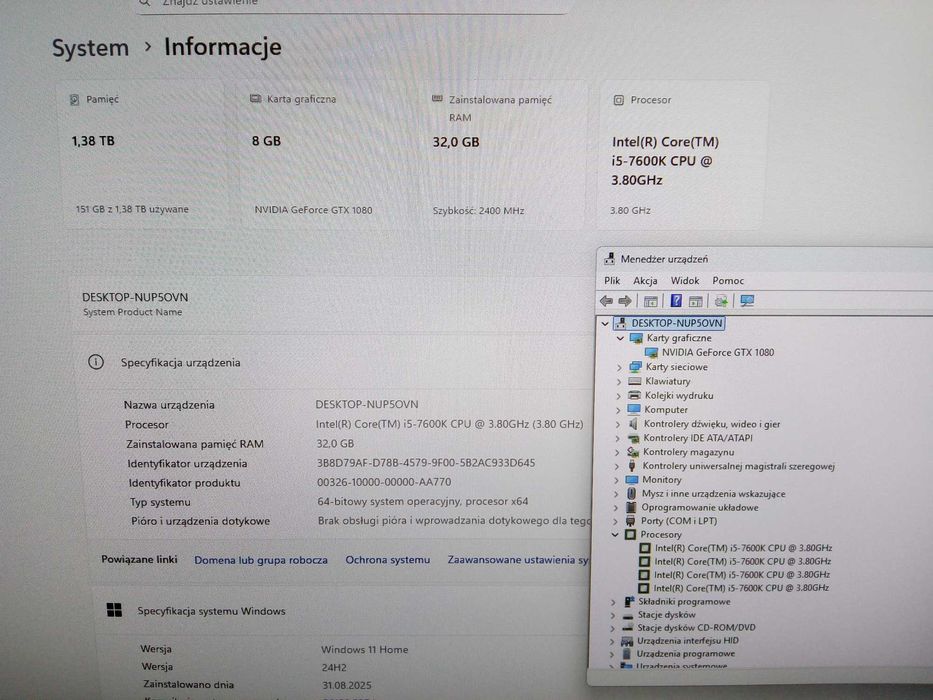Click the Monitory category icon
Image resolution: width=933 pixels, height=700 pixels.
coord(632,479)
